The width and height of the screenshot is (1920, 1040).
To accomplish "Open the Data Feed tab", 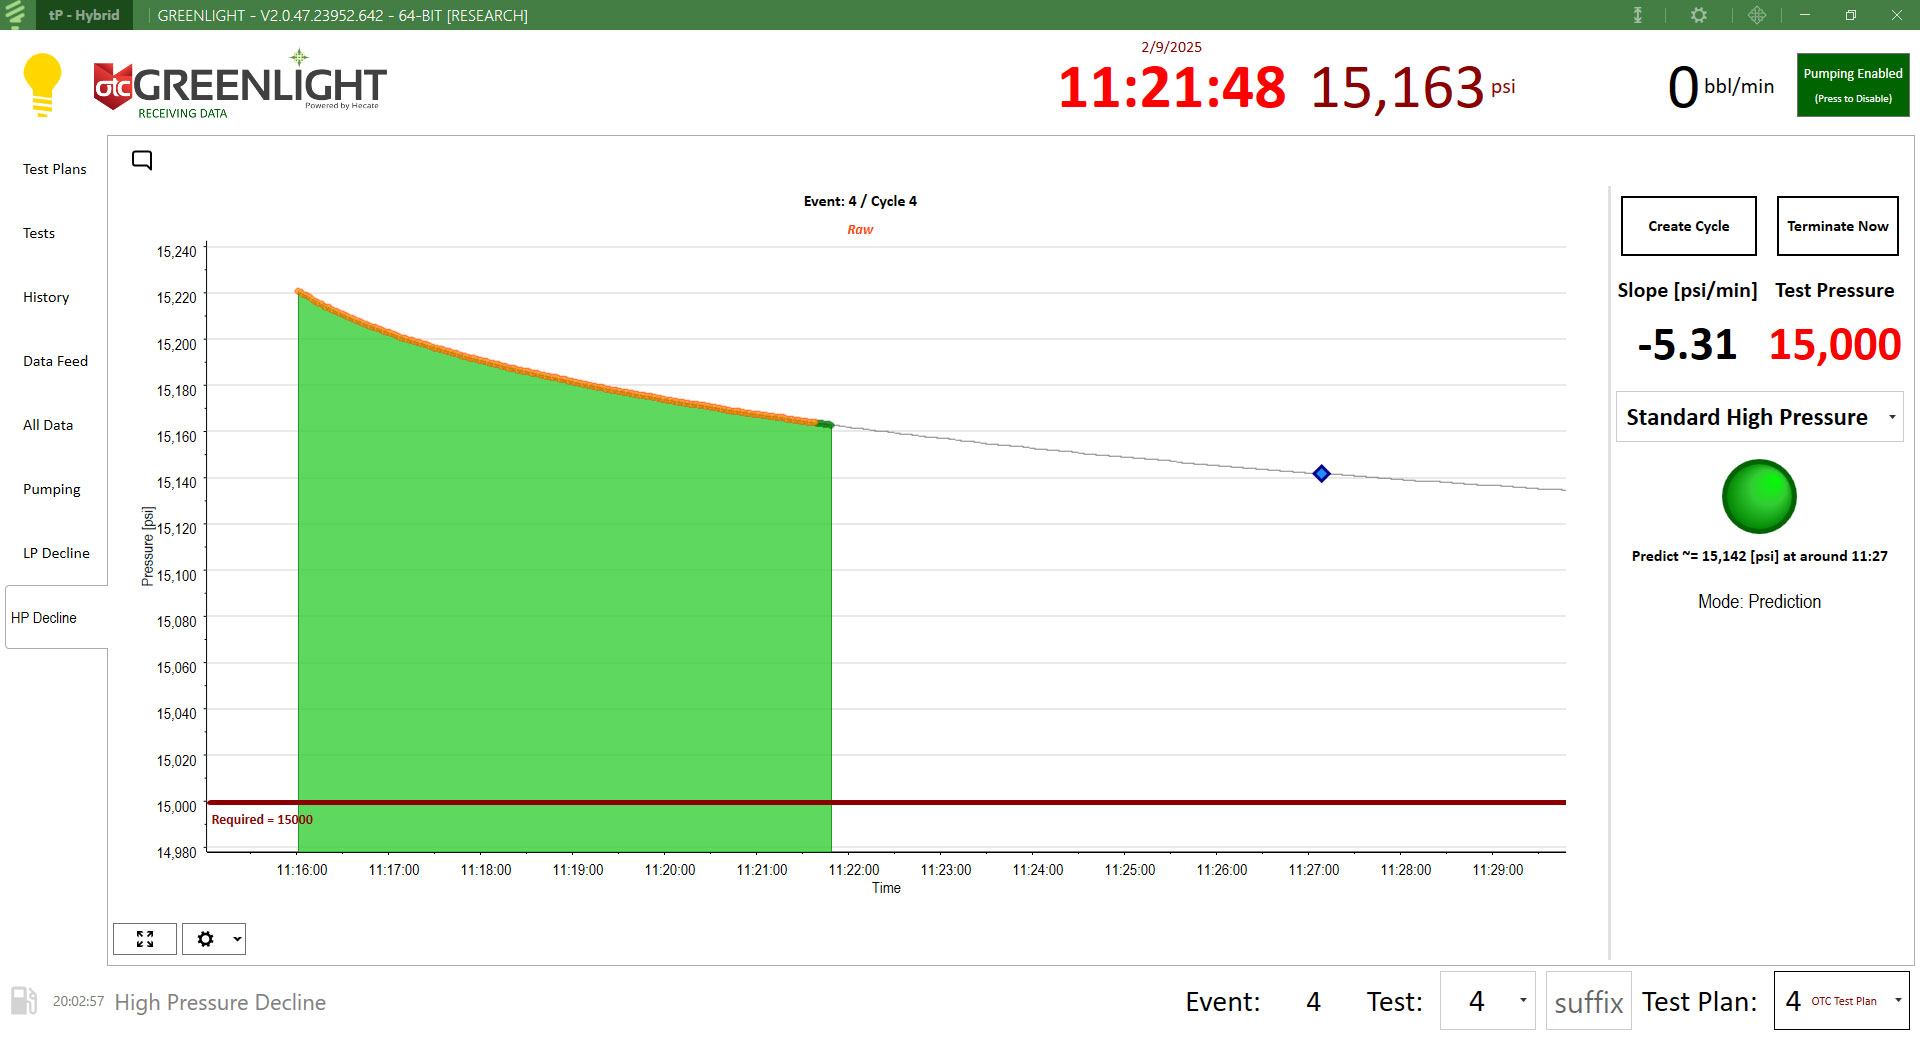I will pos(55,361).
